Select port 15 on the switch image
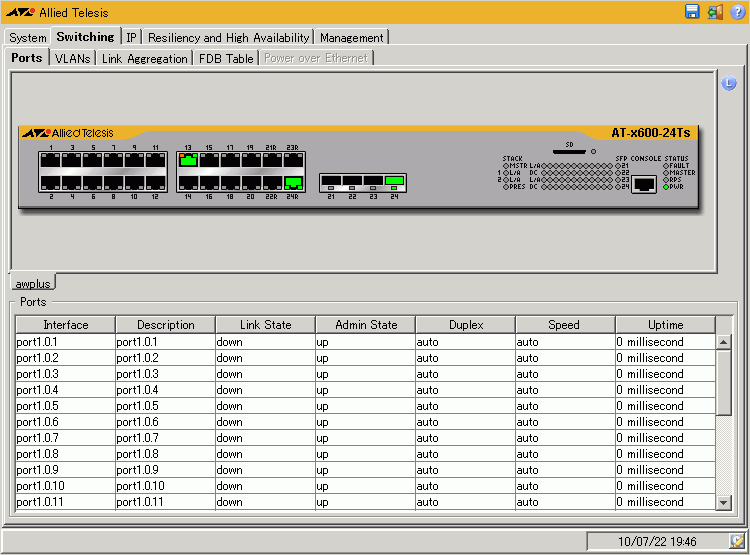Screen dimensions: 750x555 tap(209, 160)
